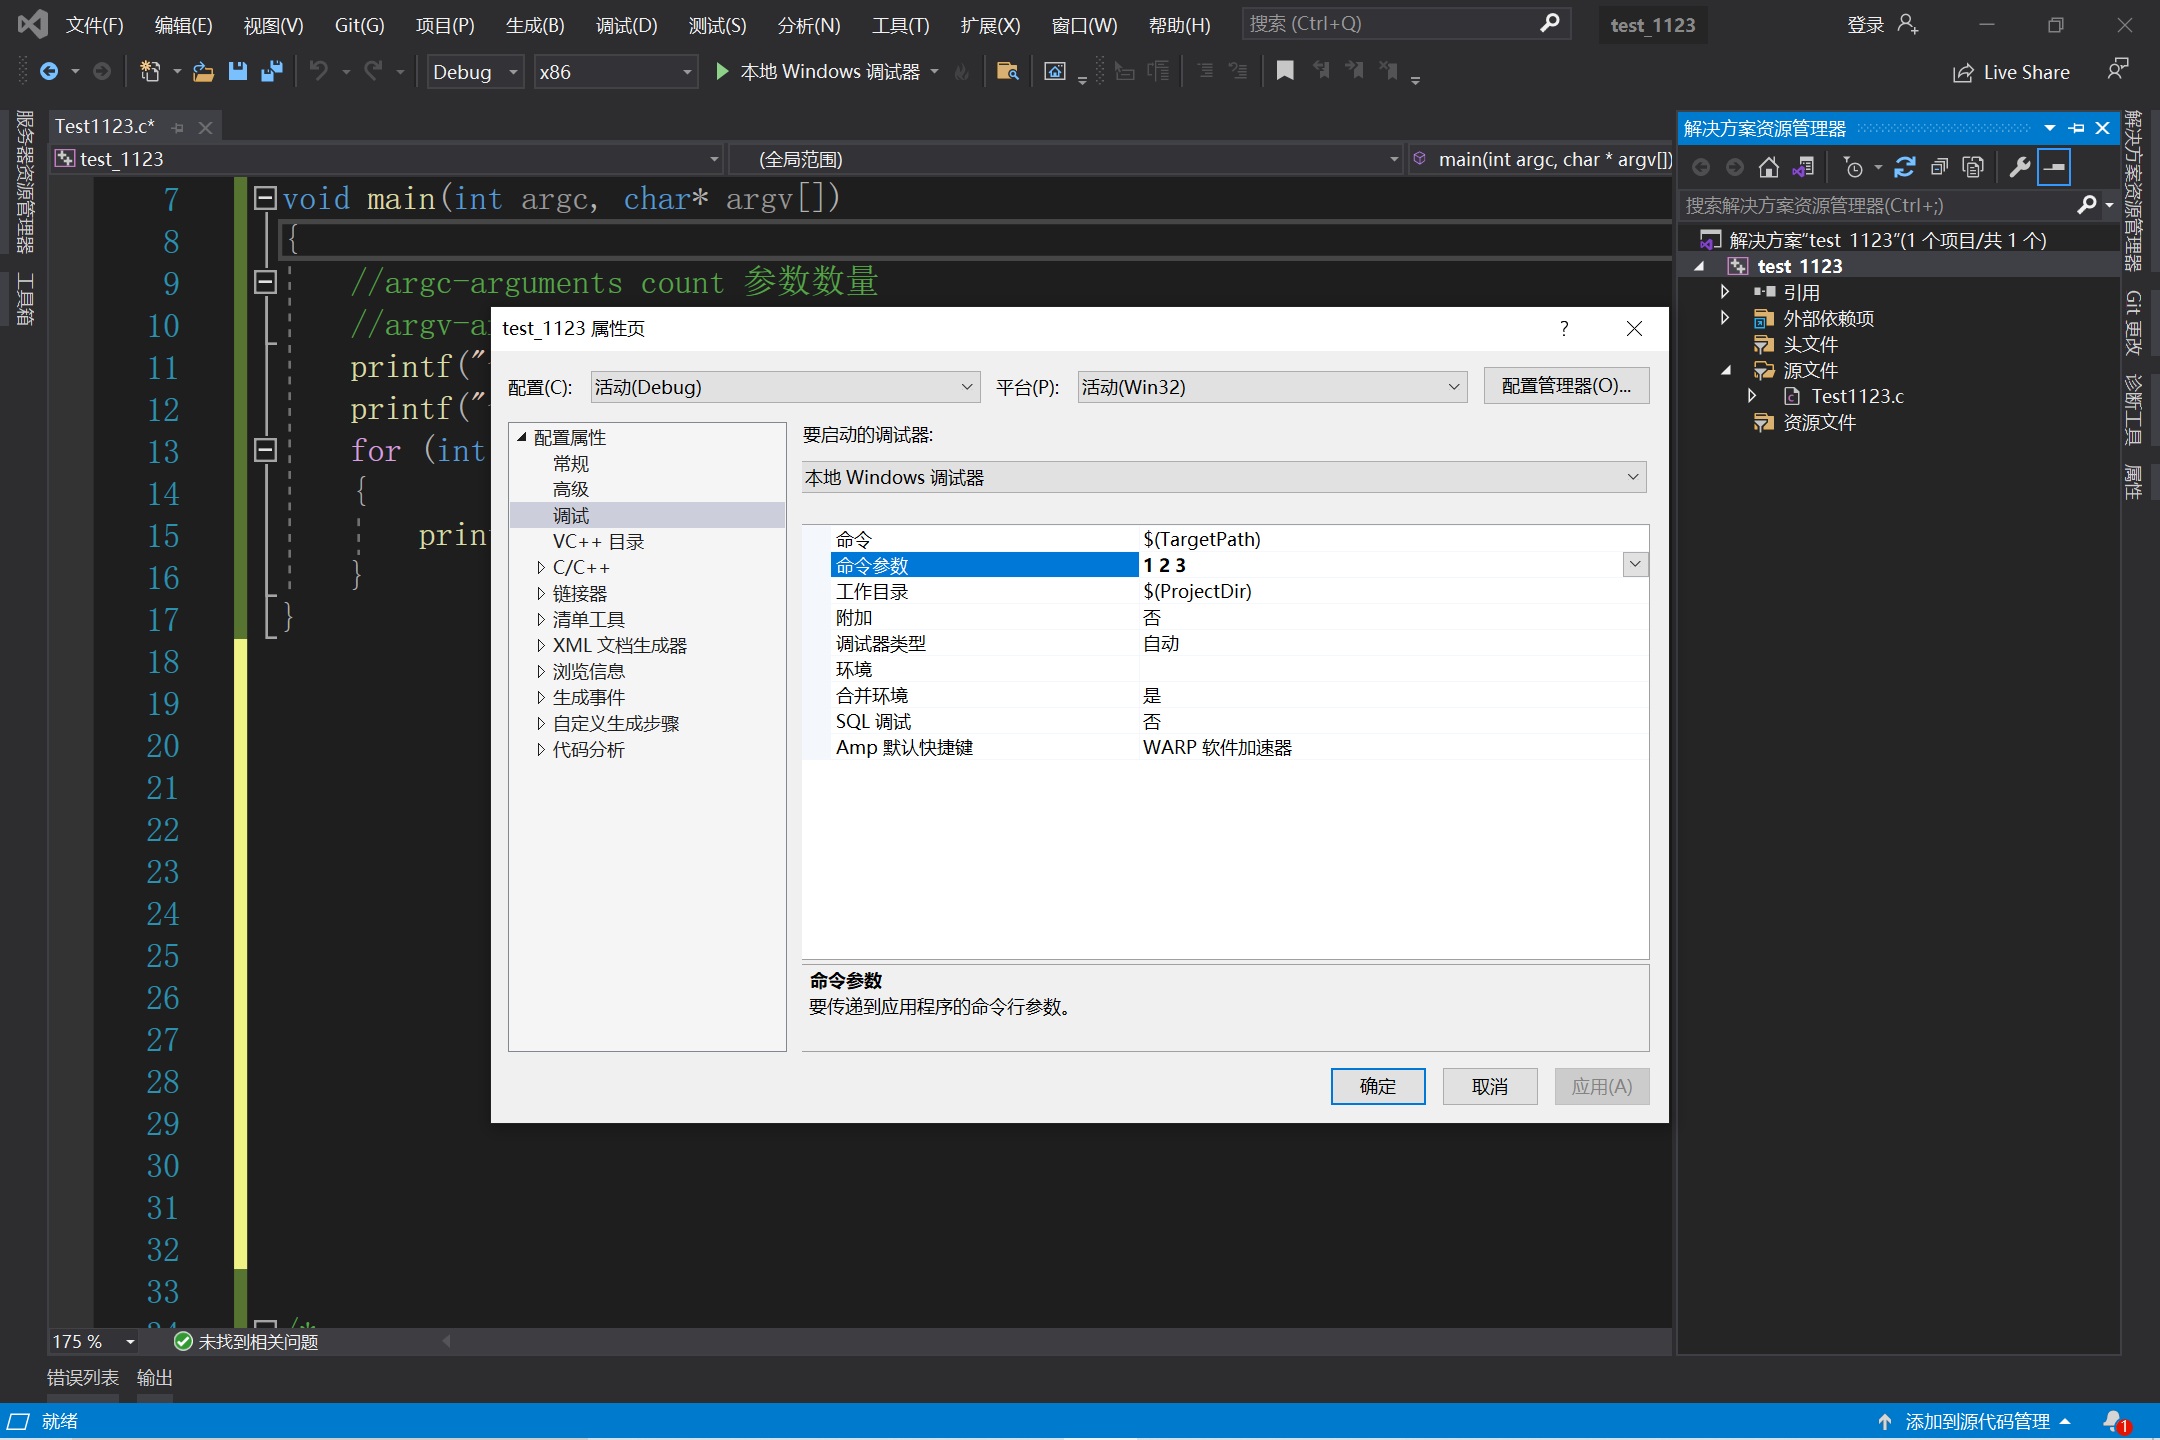Viewport: 2160px width, 1440px height.
Task: Click the Open File folder icon
Action: (x=203, y=71)
